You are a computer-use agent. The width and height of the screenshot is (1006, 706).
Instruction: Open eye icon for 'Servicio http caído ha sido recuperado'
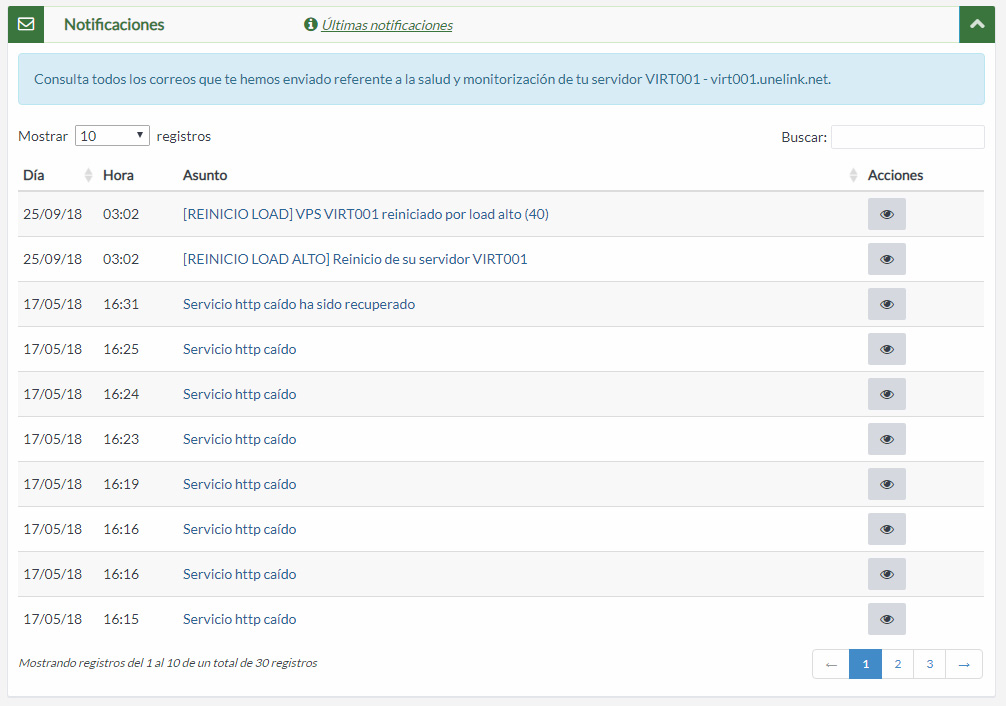click(886, 303)
